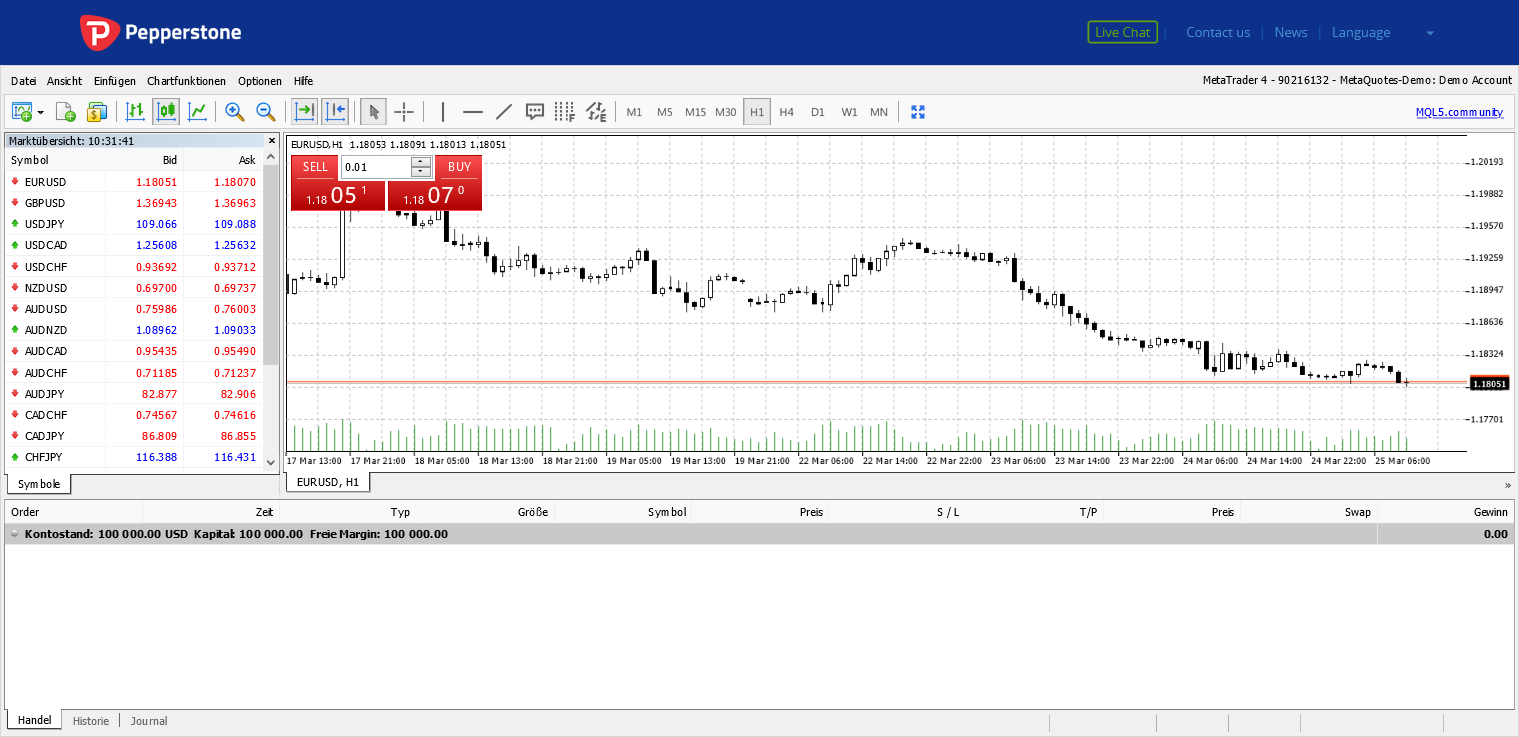This screenshot has height=737, width=1519.
Task: Open the New Chart dropdown arrow
Action: coord(38,111)
